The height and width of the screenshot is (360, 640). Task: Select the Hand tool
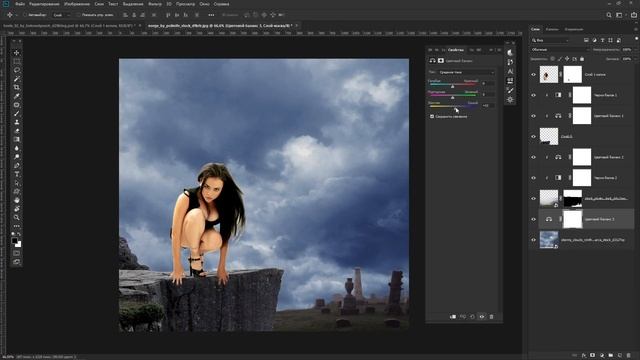tap(17, 200)
